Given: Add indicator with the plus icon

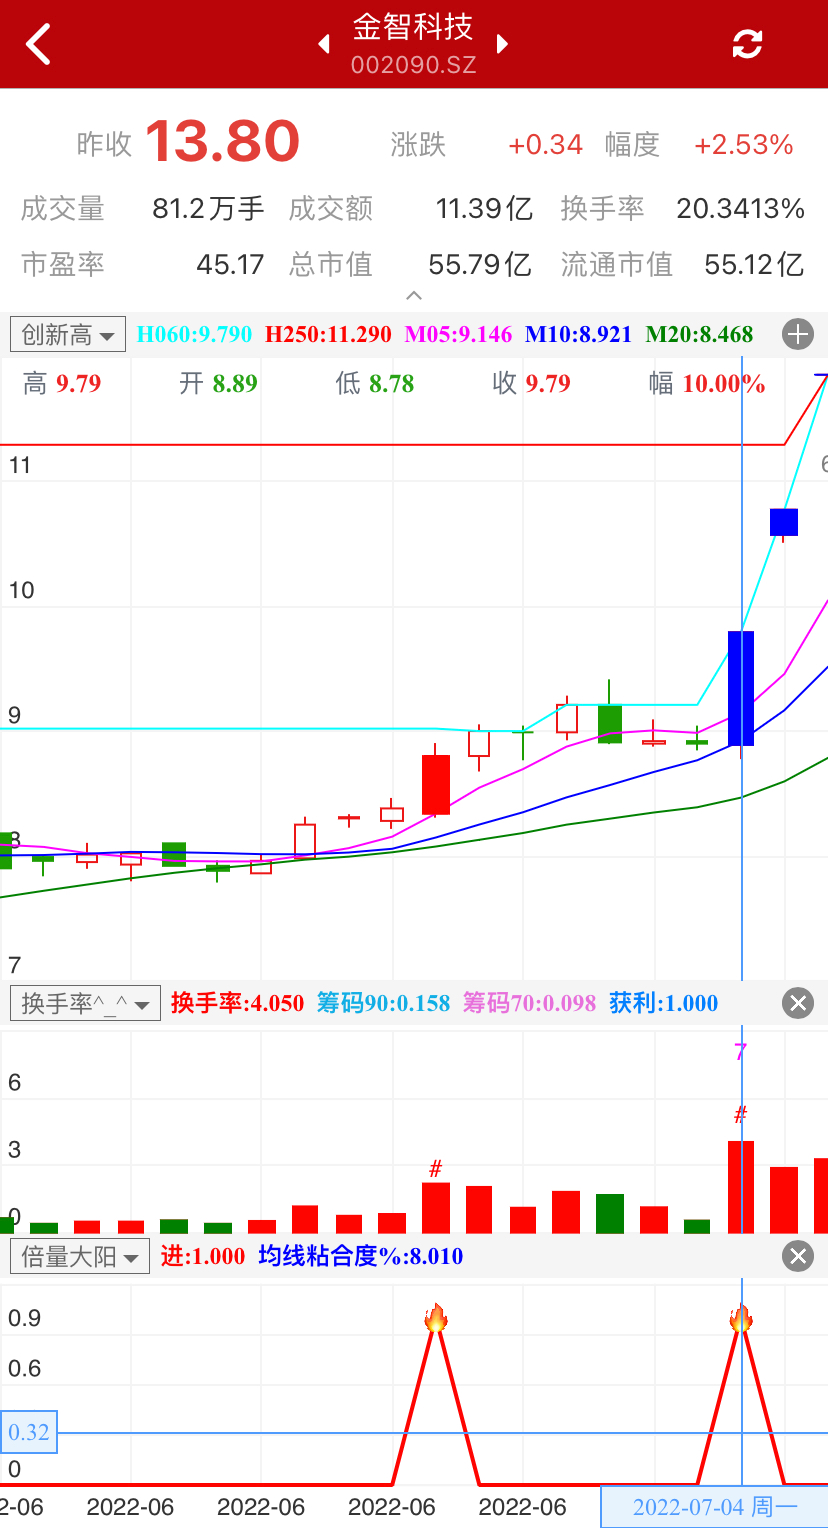Looking at the screenshot, I should click(x=798, y=334).
